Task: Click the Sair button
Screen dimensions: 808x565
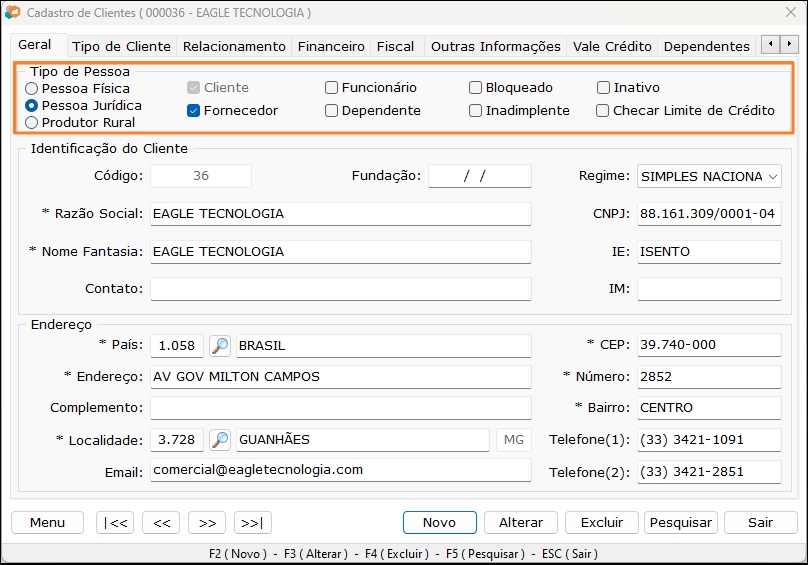Action: (761, 523)
